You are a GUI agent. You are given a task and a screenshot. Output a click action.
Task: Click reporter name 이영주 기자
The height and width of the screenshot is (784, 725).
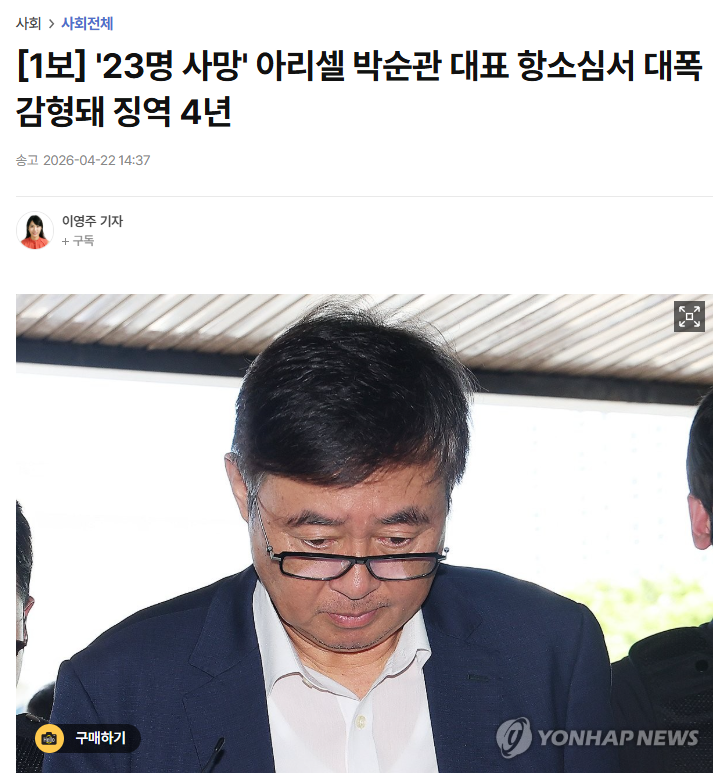pos(92,220)
